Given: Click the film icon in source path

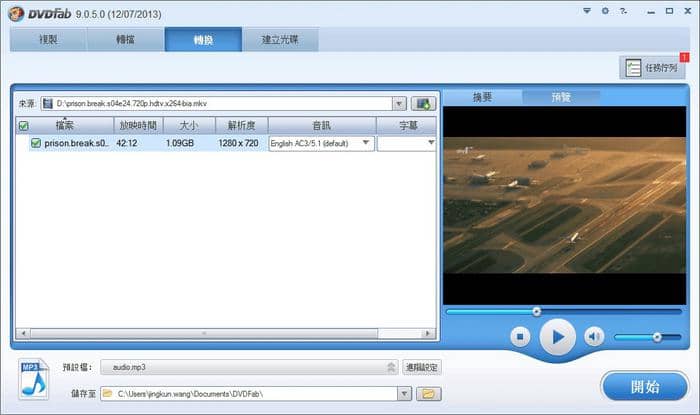Looking at the screenshot, I should point(48,104).
